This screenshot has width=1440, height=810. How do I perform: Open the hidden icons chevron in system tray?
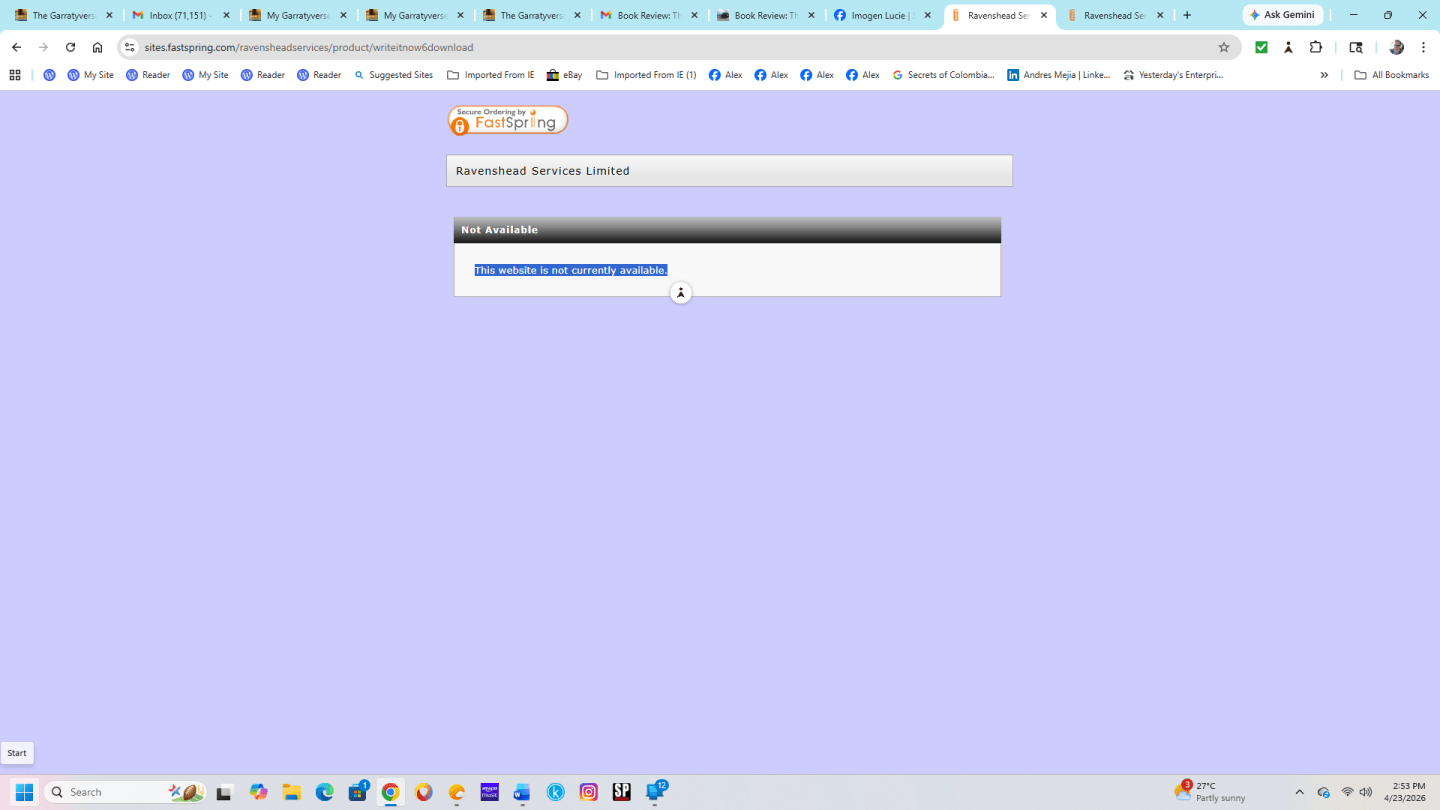pos(1300,791)
